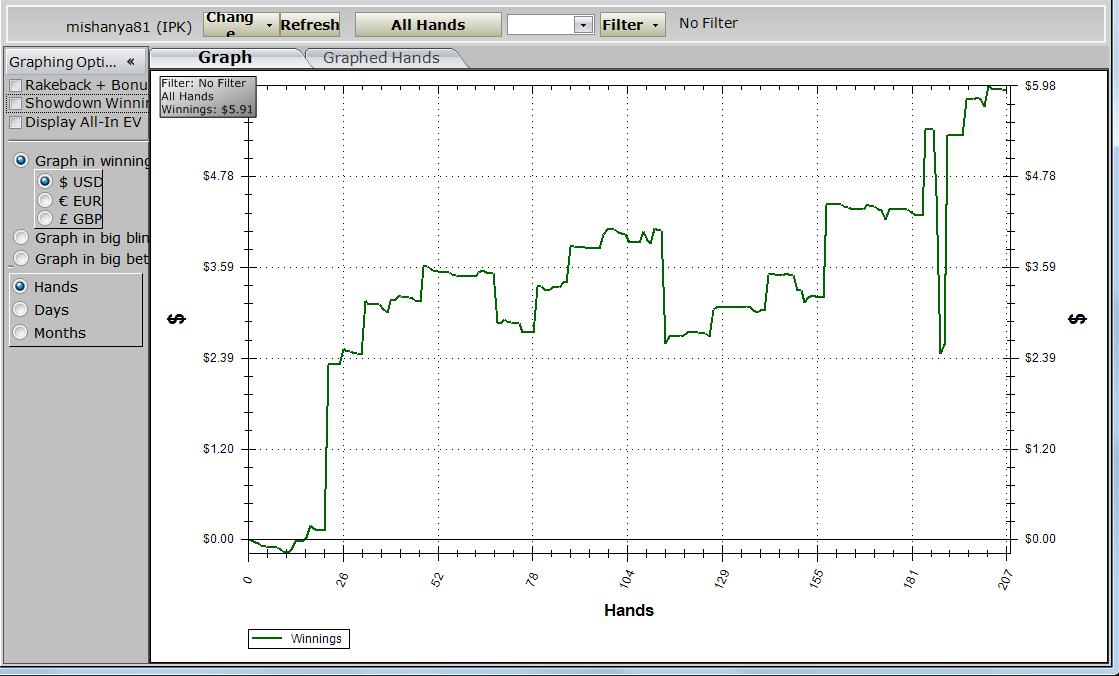Select Graph in big blinds option
Screen dimensions: 1119x676
(21, 238)
